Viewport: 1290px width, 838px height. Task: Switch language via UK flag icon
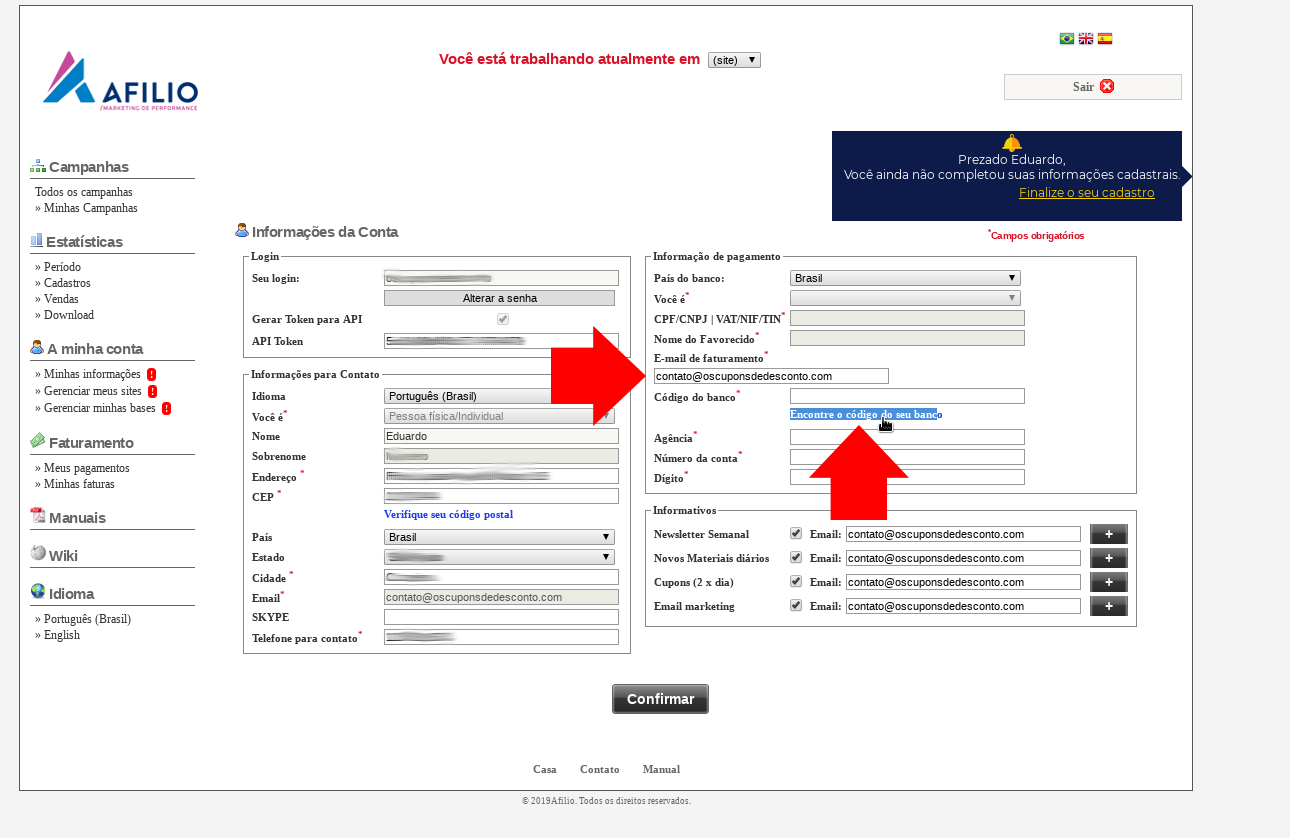pyautogui.click(x=1086, y=39)
